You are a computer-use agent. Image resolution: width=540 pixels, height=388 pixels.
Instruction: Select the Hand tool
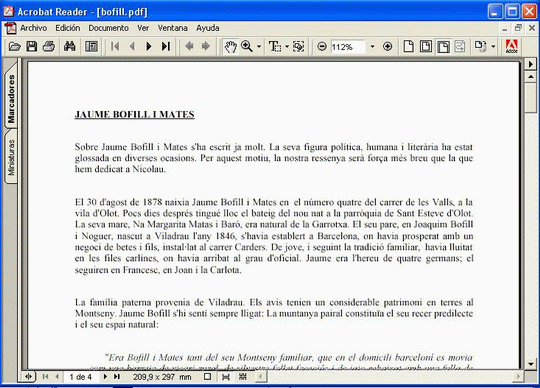(230, 46)
